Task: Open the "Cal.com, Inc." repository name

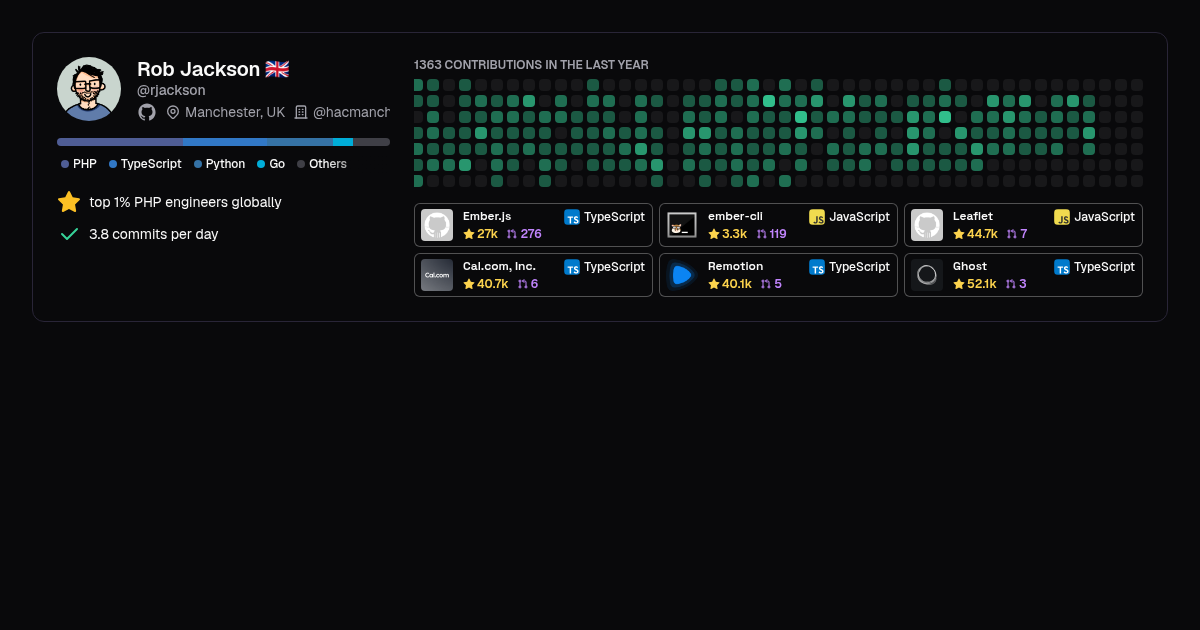Action: 499,266
